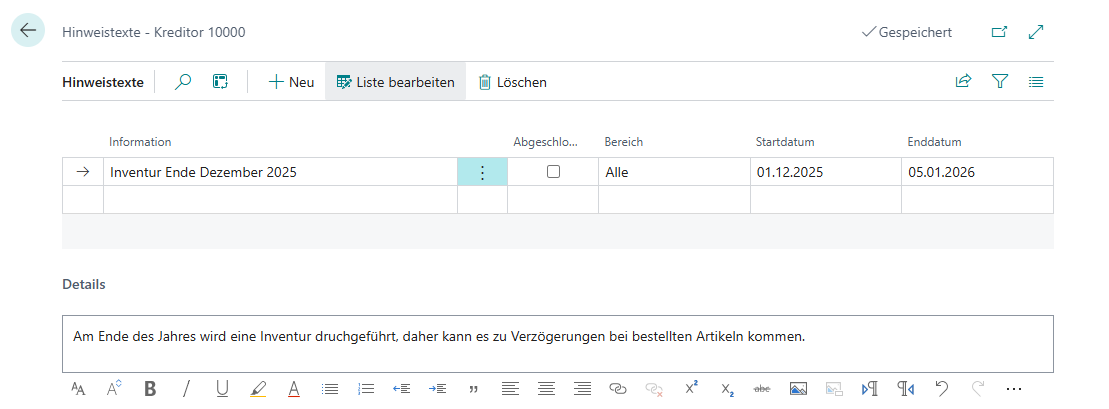
Task: Increase the paragraph indent
Action: coord(438,388)
